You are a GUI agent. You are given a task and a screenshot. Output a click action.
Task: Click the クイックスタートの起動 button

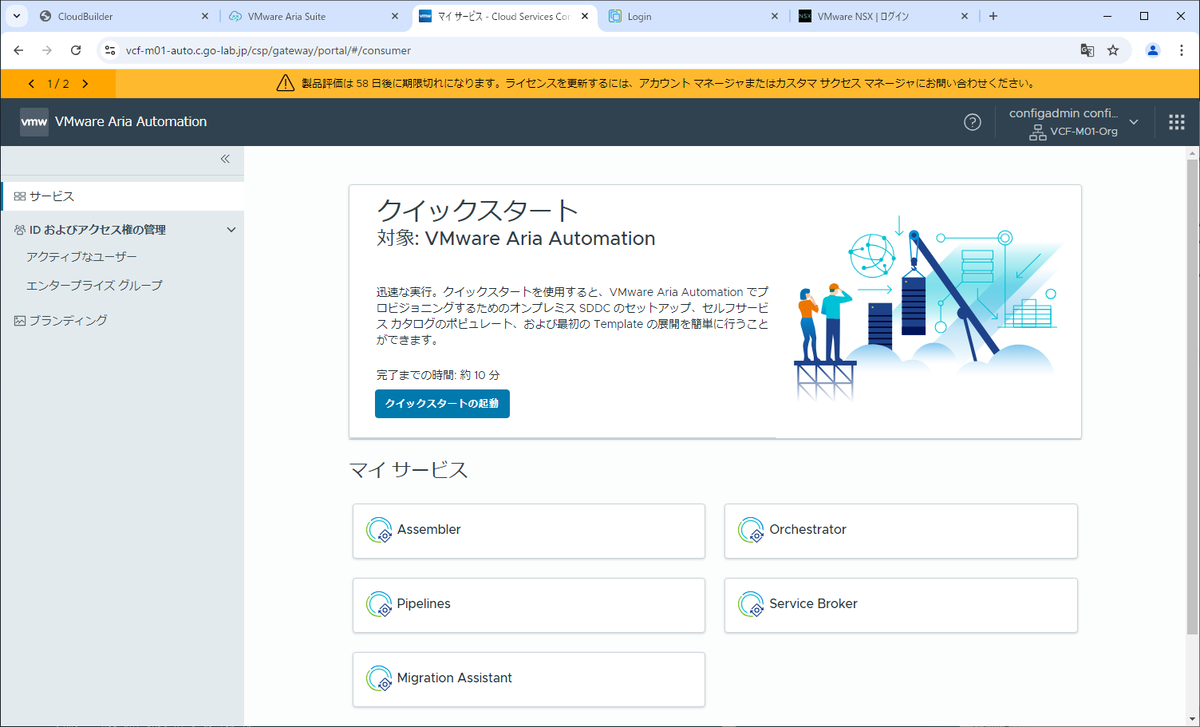[442, 403]
